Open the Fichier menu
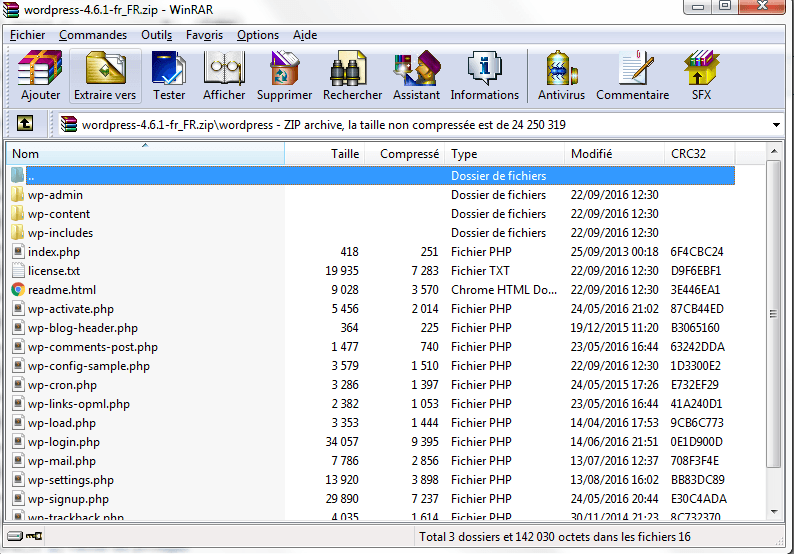The width and height of the screenshot is (794, 554). (x=27, y=35)
